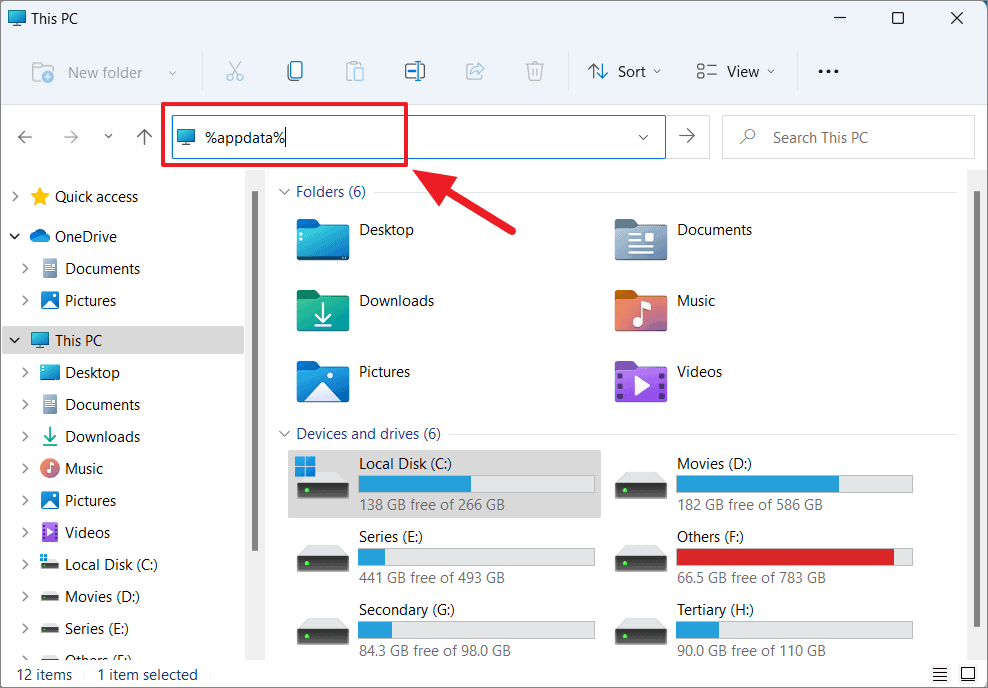Viewport: 988px width, 688px height.
Task: Open the View menu
Action: [736, 71]
